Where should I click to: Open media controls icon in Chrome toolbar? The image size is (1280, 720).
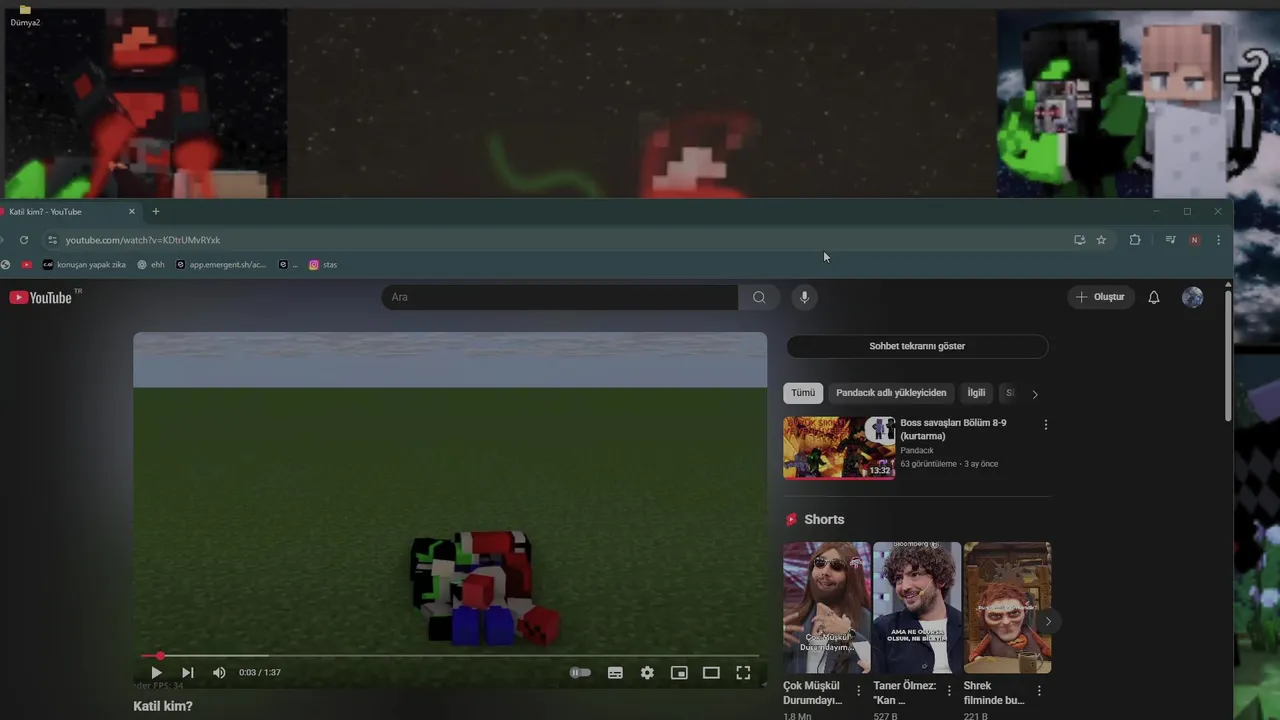pos(1170,240)
